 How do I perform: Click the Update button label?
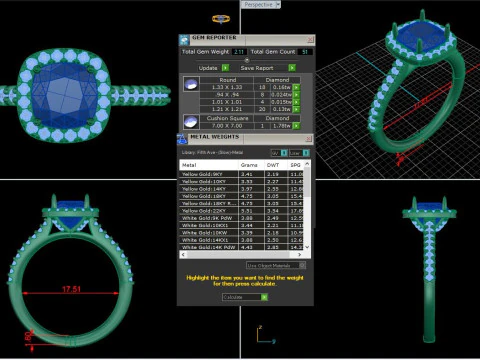tap(208, 68)
